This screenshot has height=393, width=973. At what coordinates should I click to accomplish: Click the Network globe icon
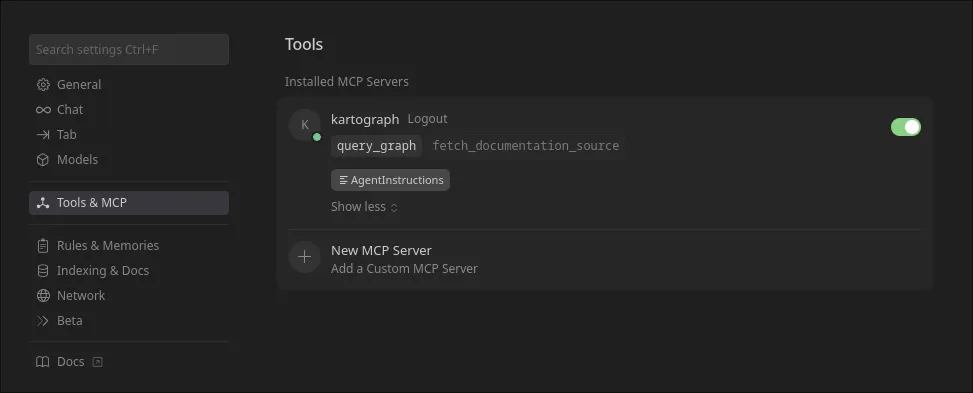click(43, 296)
